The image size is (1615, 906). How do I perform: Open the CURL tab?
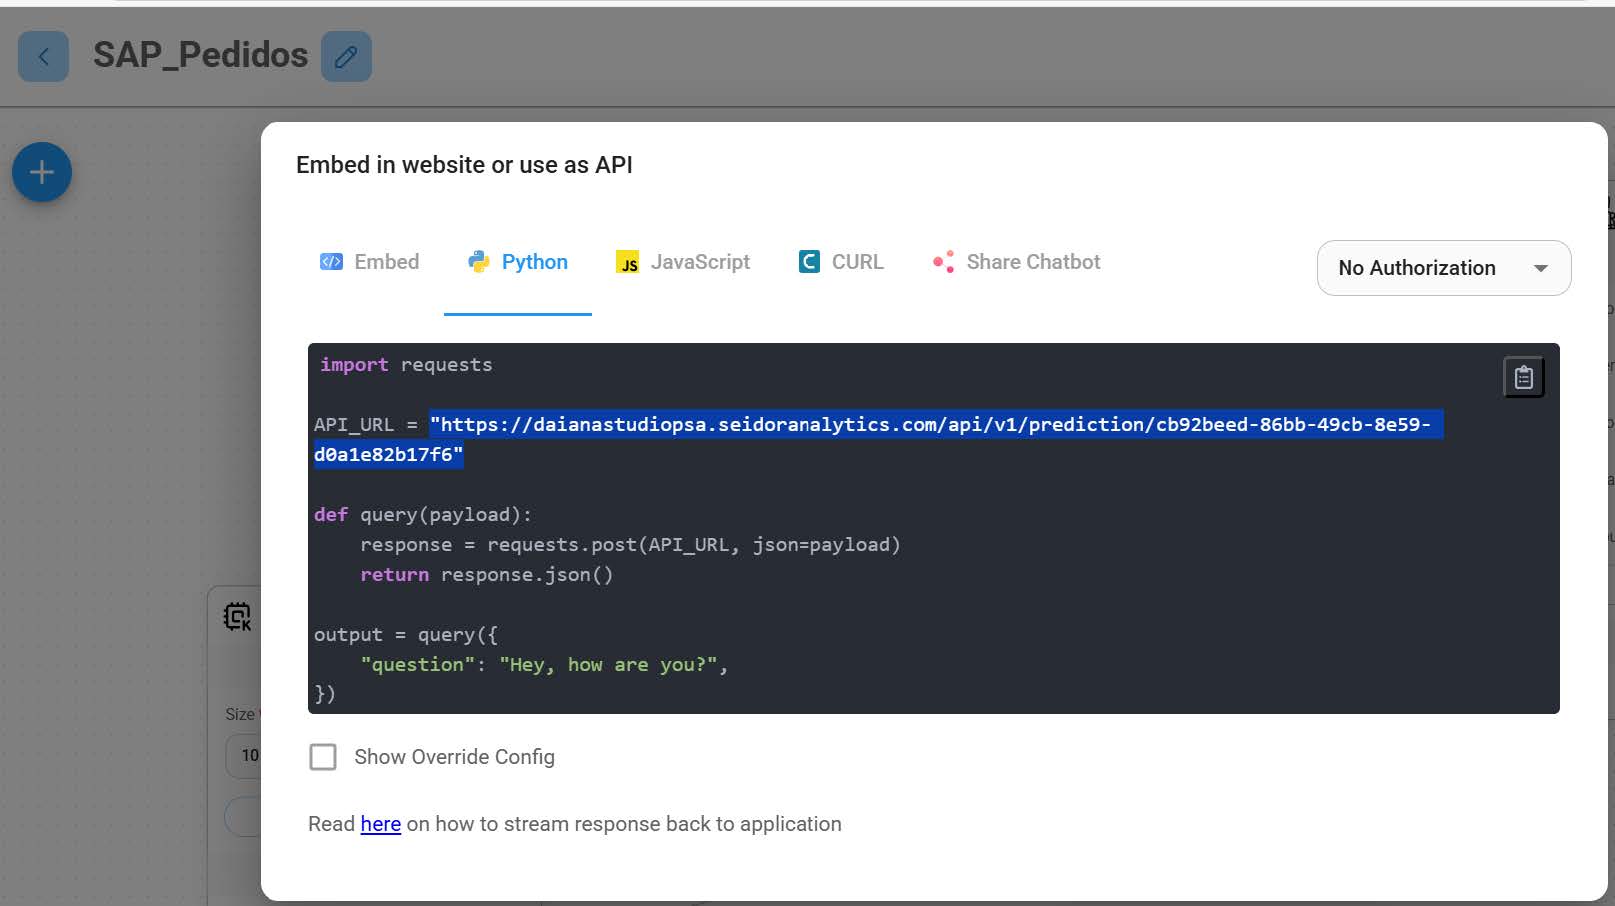point(841,262)
